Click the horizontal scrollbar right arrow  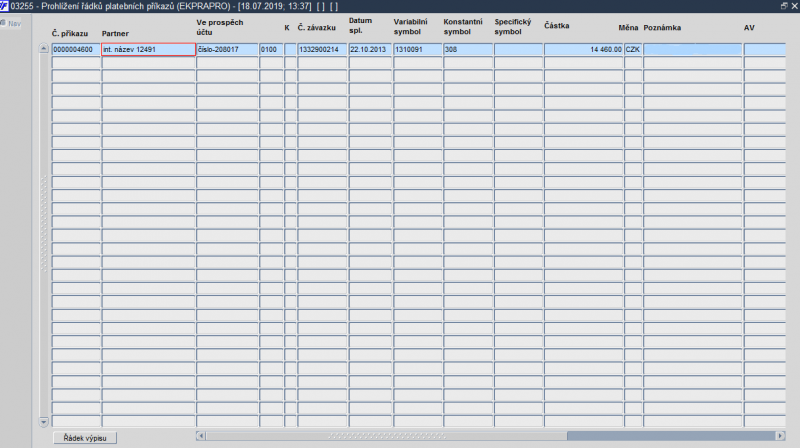point(780,436)
